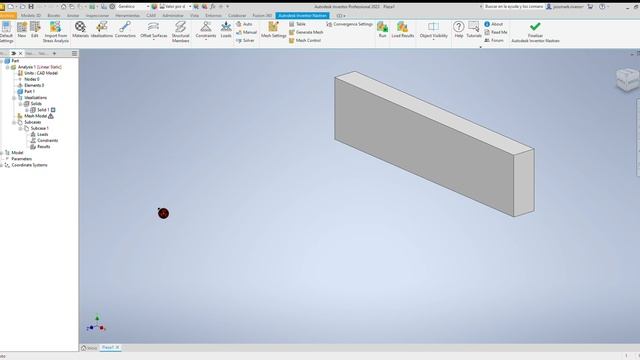
Task: Open the browser panel hamburger menu
Action: click(x=74, y=53)
